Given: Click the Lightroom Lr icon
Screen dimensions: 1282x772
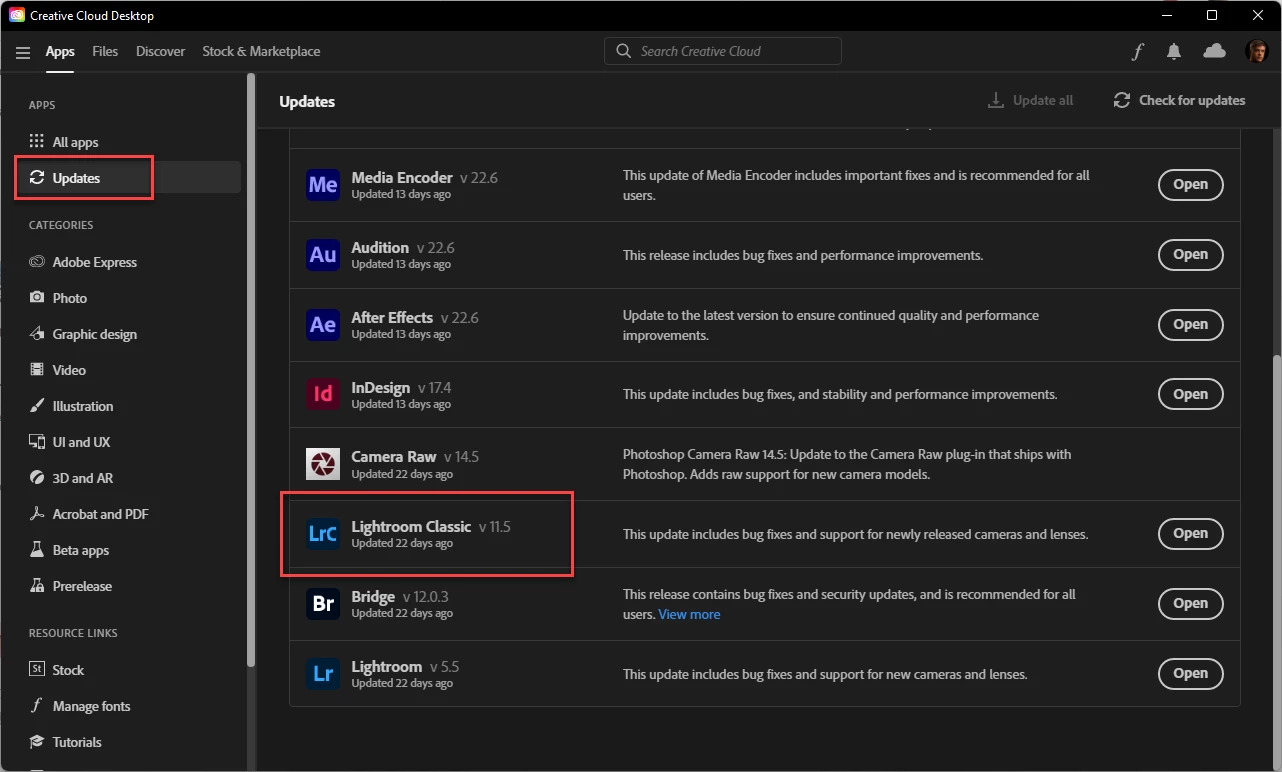Looking at the screenshot, I should coord(323,674).
